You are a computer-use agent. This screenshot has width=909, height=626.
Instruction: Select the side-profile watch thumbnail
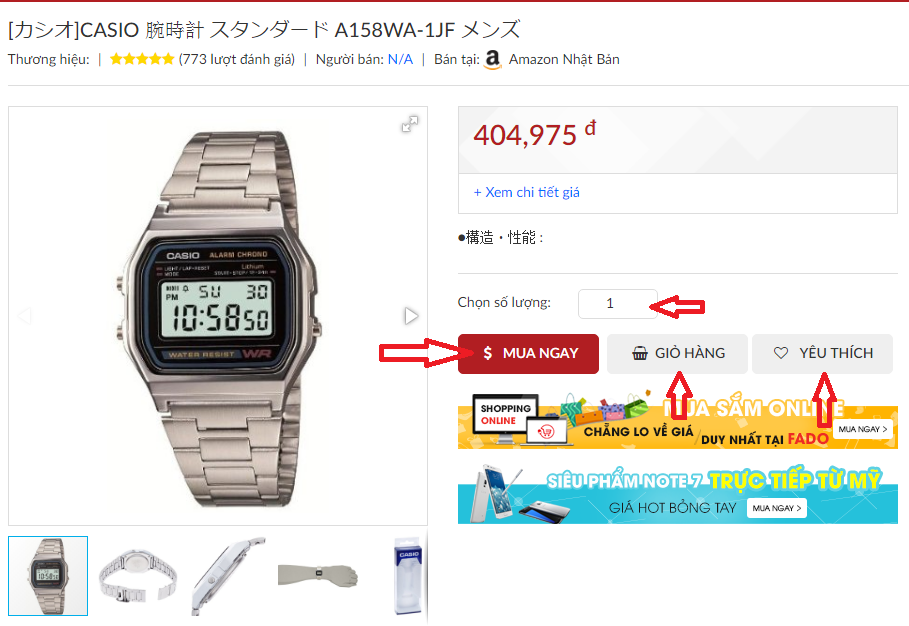coord(228,576)
